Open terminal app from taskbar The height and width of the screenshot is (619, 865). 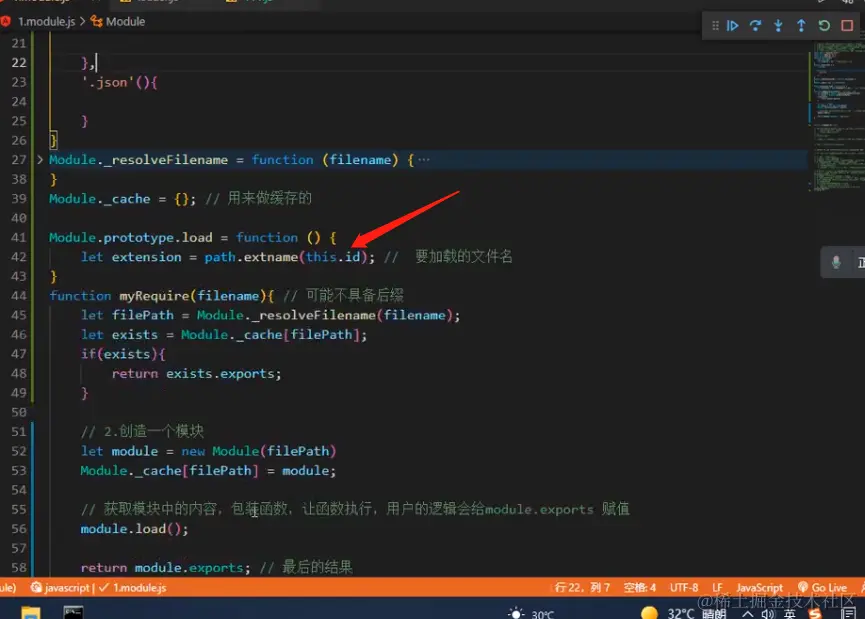coord(73,612)
